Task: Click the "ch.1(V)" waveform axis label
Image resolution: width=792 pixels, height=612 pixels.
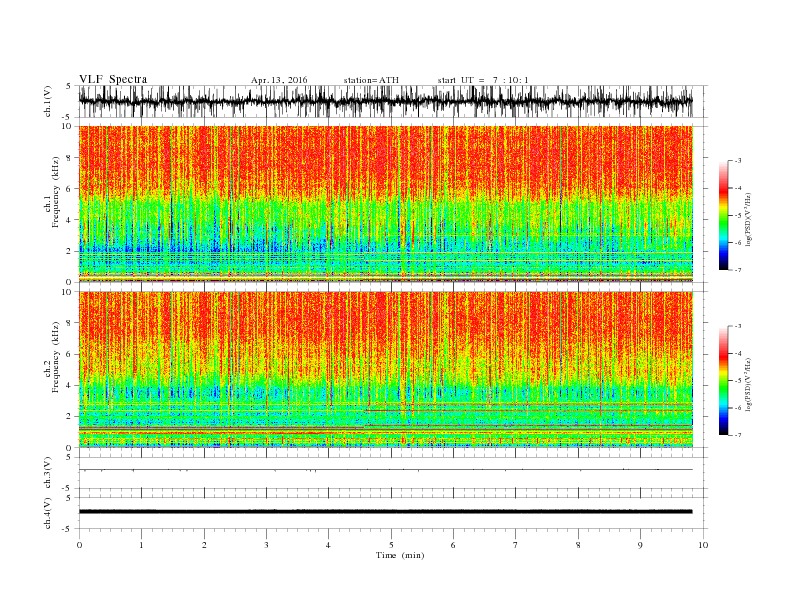Action: 48,101
